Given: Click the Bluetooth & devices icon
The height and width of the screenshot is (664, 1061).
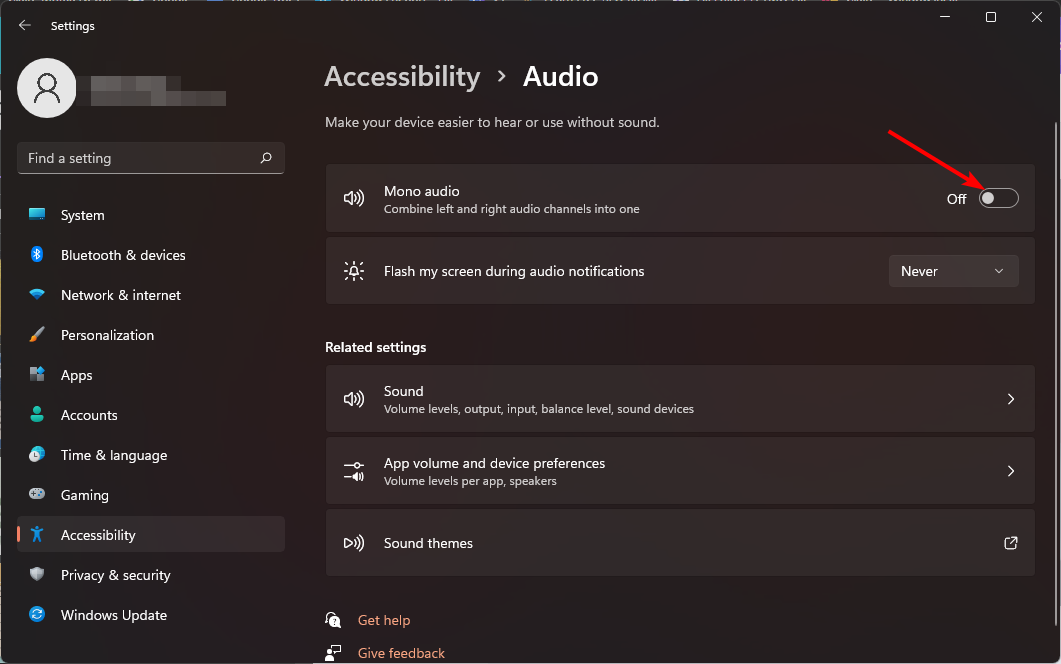Looking at the screenshot, I should coord(37,255).
